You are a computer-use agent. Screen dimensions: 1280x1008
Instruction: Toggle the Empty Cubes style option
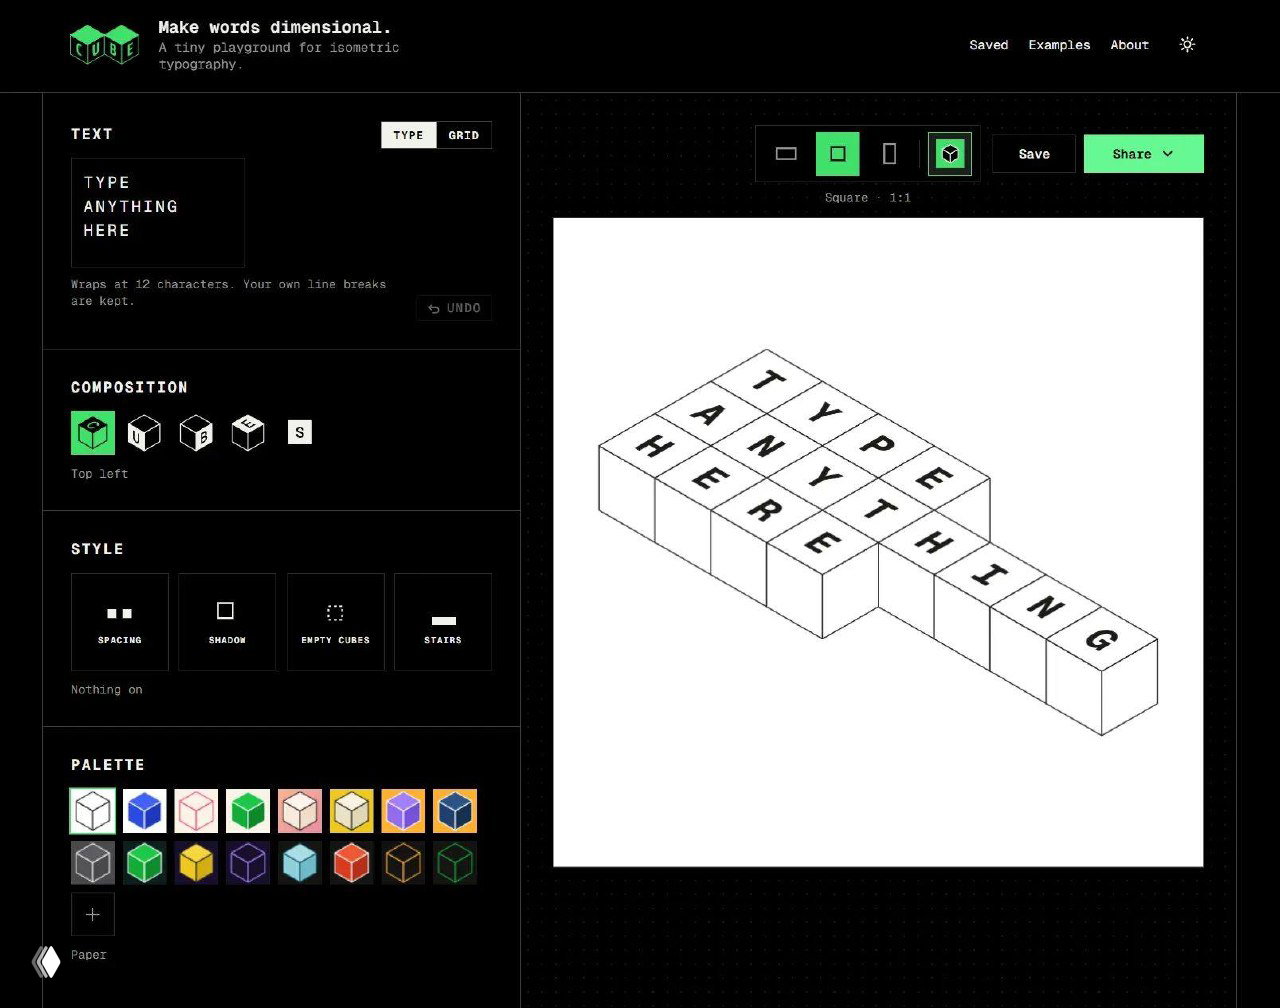336,622
